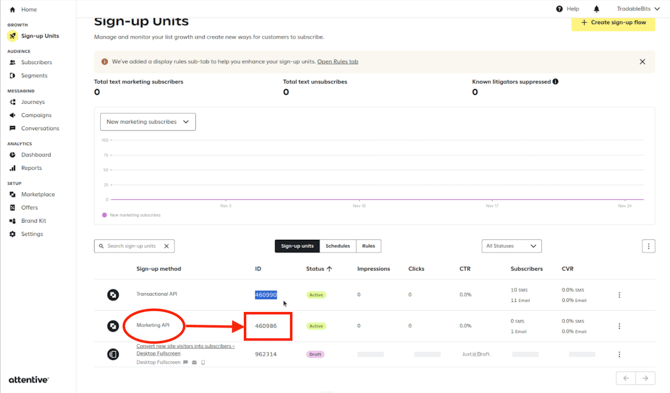Click the Draft status badge
The image size is (670, 393).
(315, 354)
